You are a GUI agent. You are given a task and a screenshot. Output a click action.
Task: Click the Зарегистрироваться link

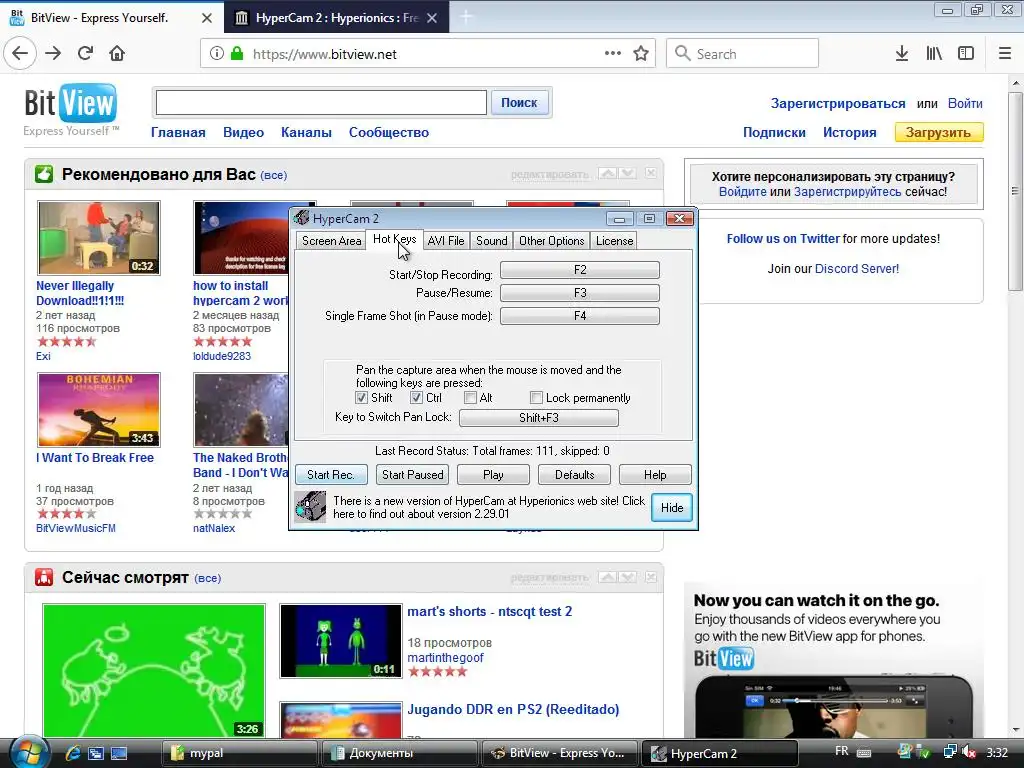(x=838, y=103)
